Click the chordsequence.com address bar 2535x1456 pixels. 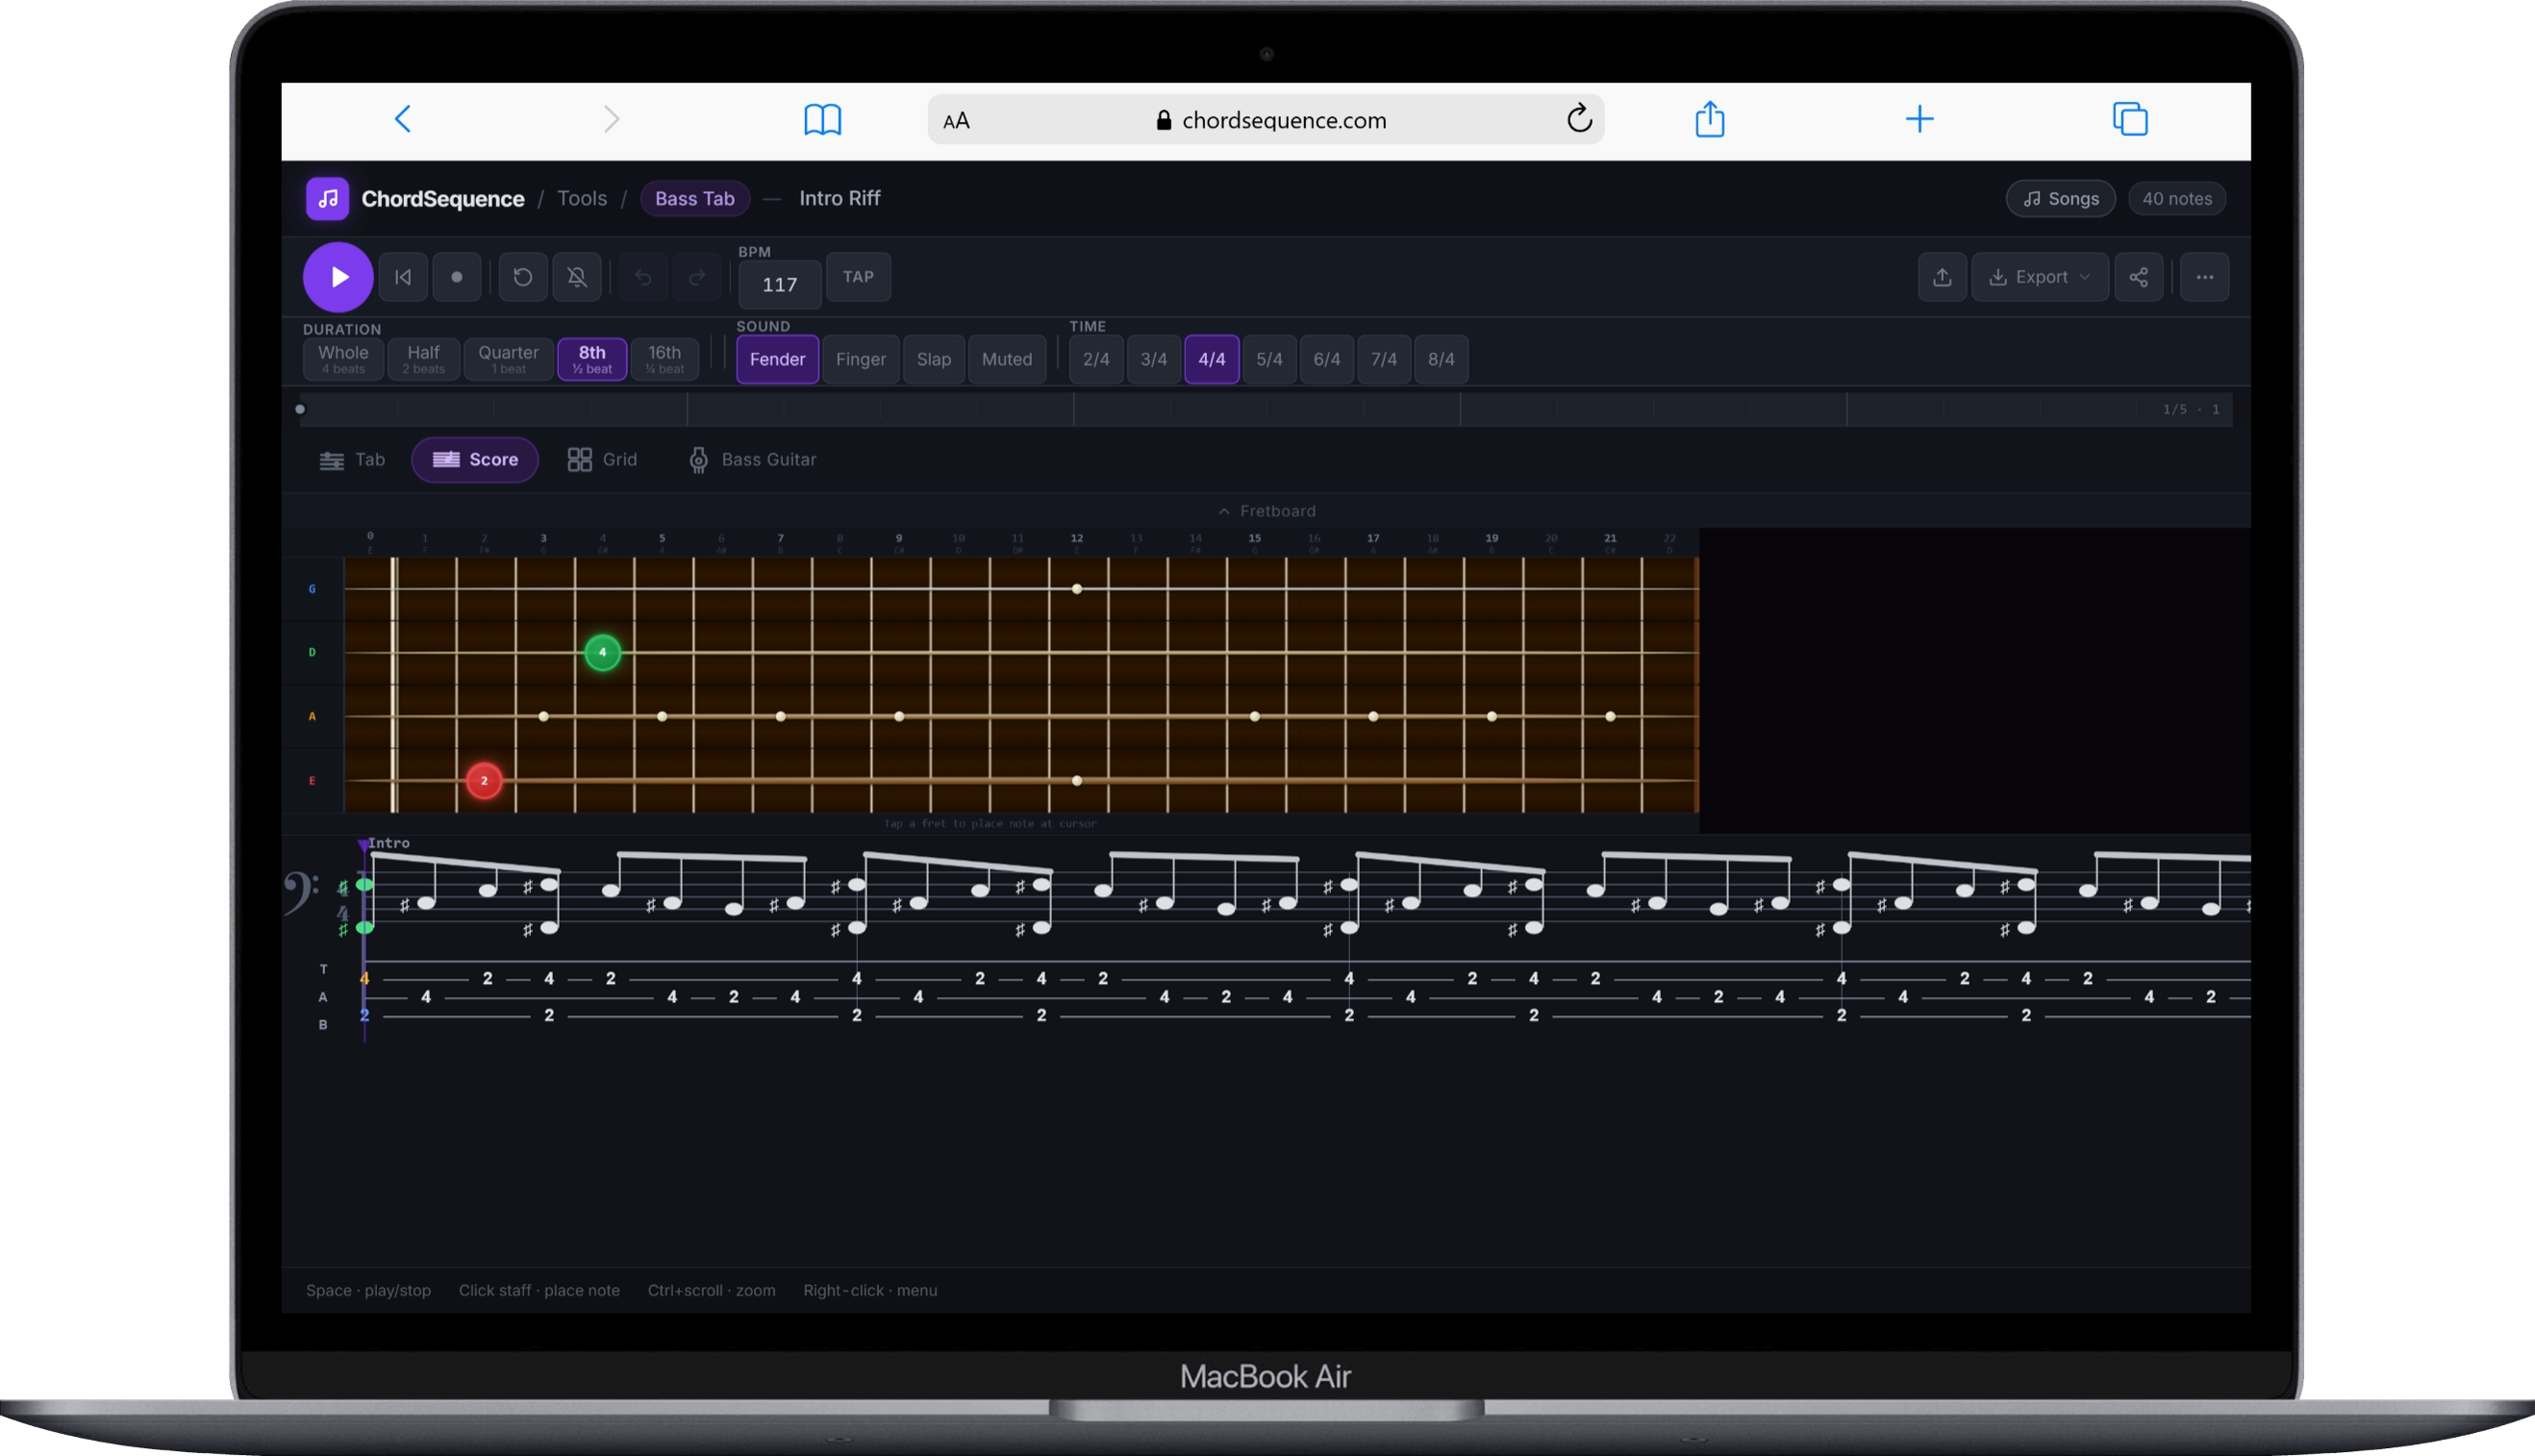[x=1266, y=120]
